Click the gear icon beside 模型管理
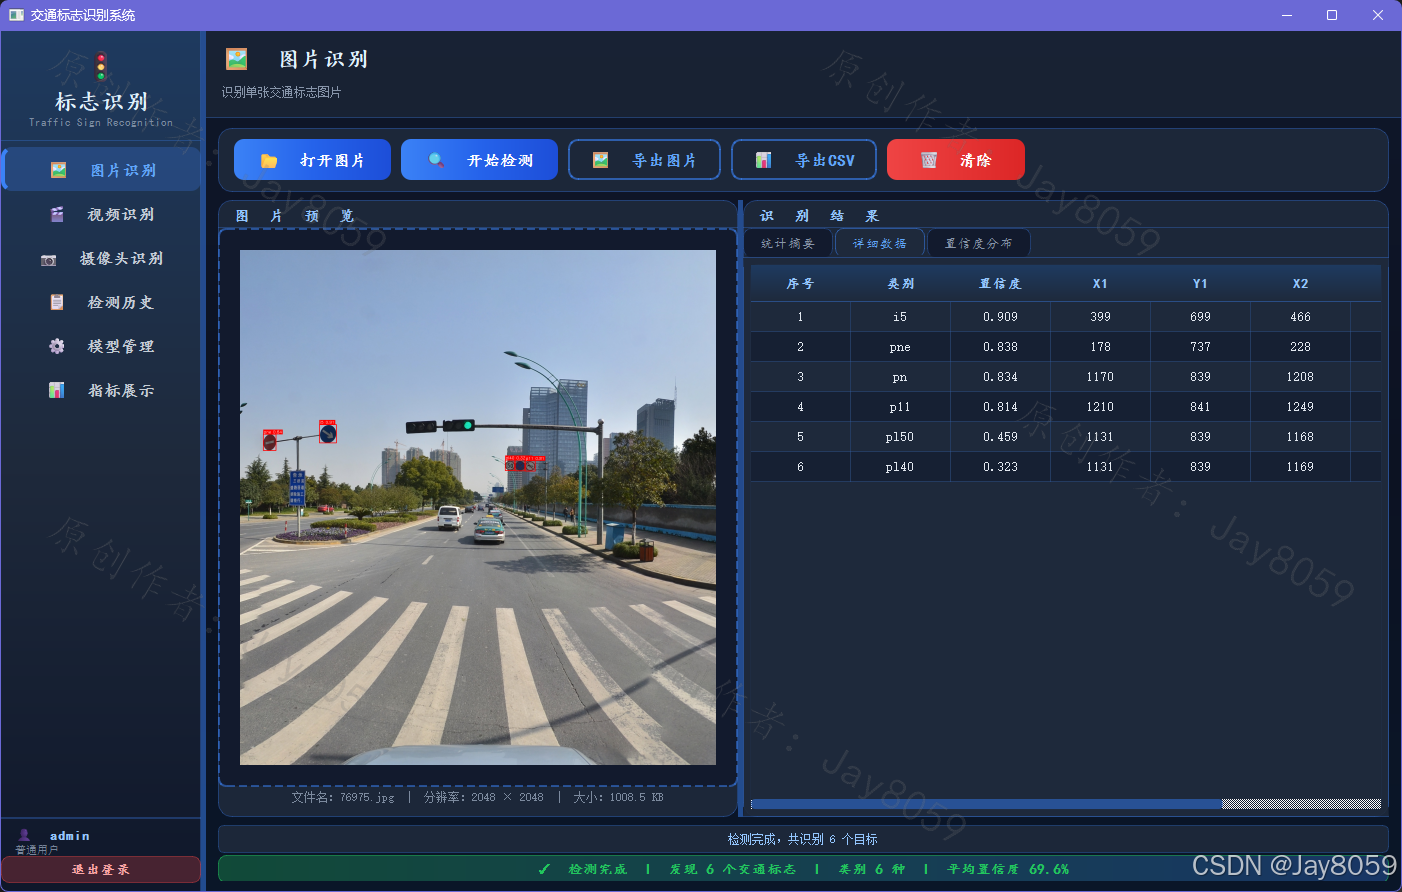This screenshot has width=1402, height=892. point(57,346)
